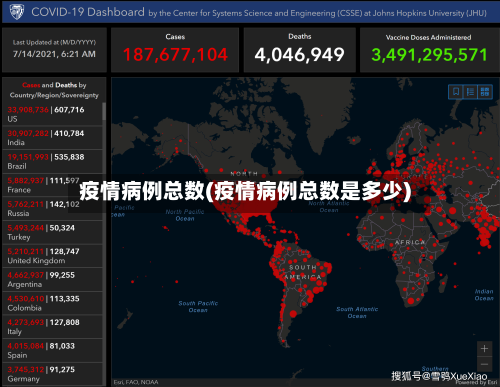Click the North Pacific Ocean map label

click(185, 215)
